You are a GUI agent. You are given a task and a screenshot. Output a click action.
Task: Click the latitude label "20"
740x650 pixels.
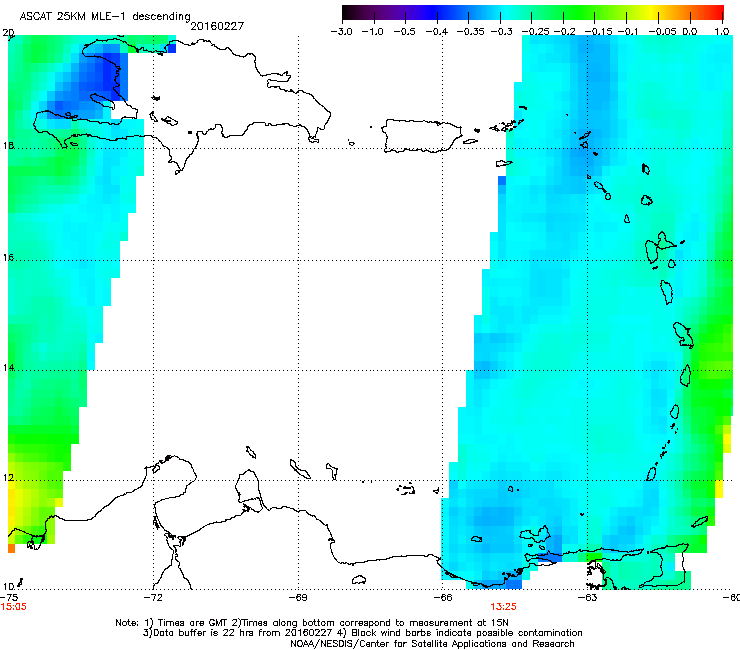[8, 33]
